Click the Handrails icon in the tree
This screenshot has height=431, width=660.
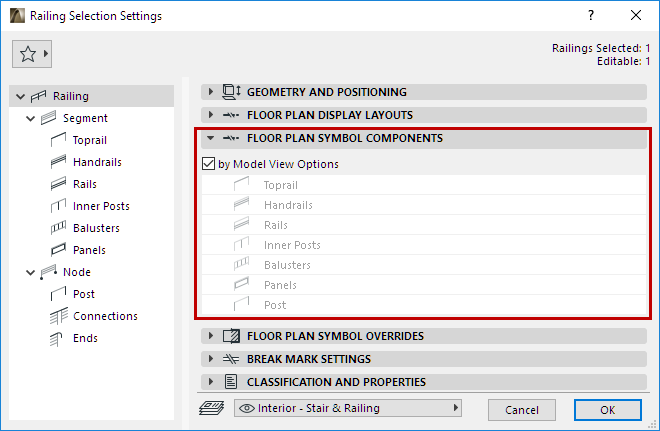coord(57,162)
